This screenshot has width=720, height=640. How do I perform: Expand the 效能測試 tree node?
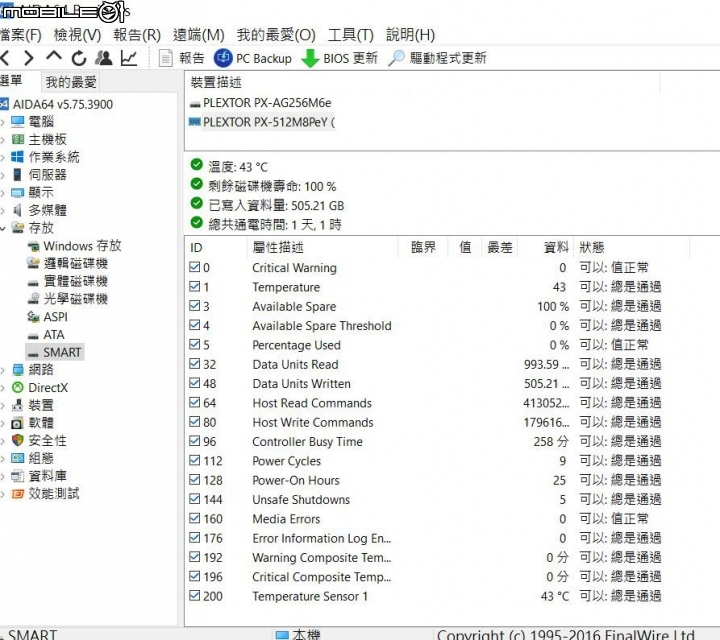pyautogui.click(x=3, y=494)
